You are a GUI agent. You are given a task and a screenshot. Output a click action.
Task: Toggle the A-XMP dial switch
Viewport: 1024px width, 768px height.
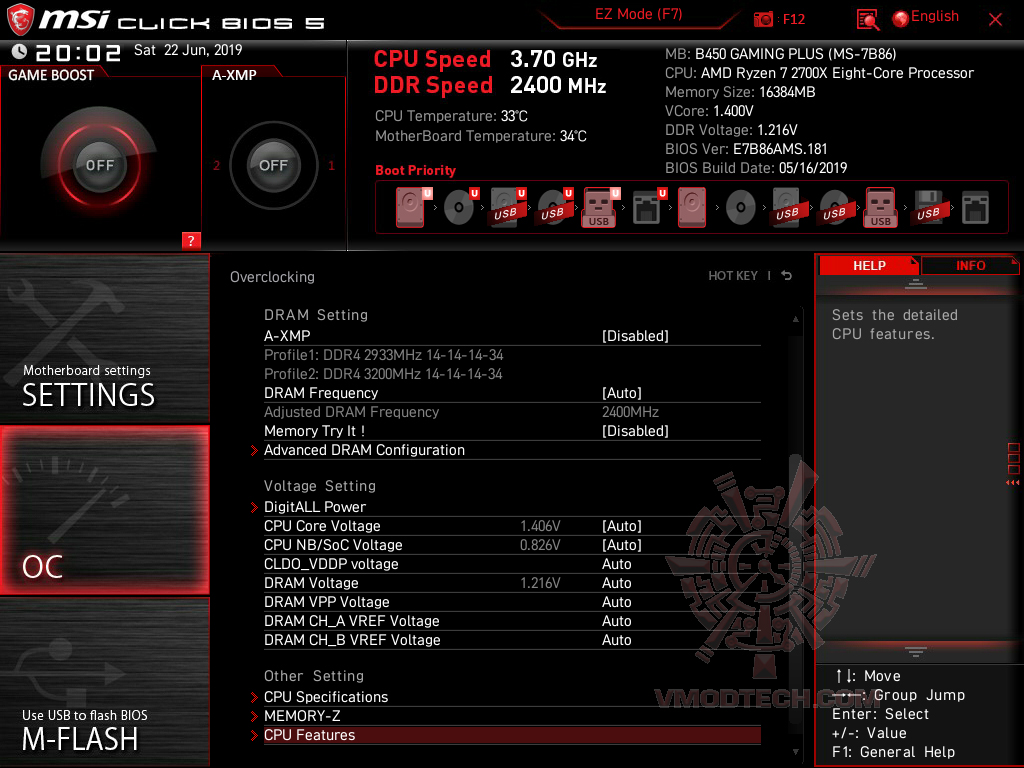pos(273,166)
